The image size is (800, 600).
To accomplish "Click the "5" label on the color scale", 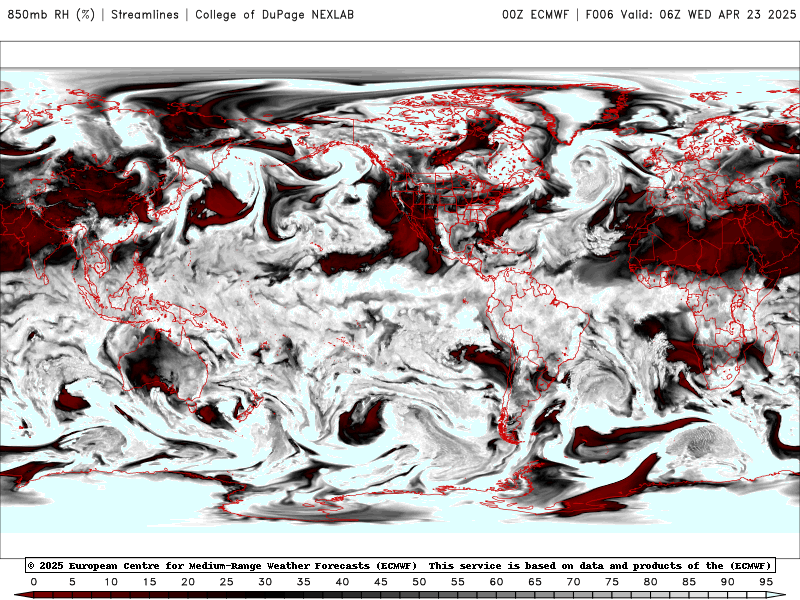I will (72, 582).
